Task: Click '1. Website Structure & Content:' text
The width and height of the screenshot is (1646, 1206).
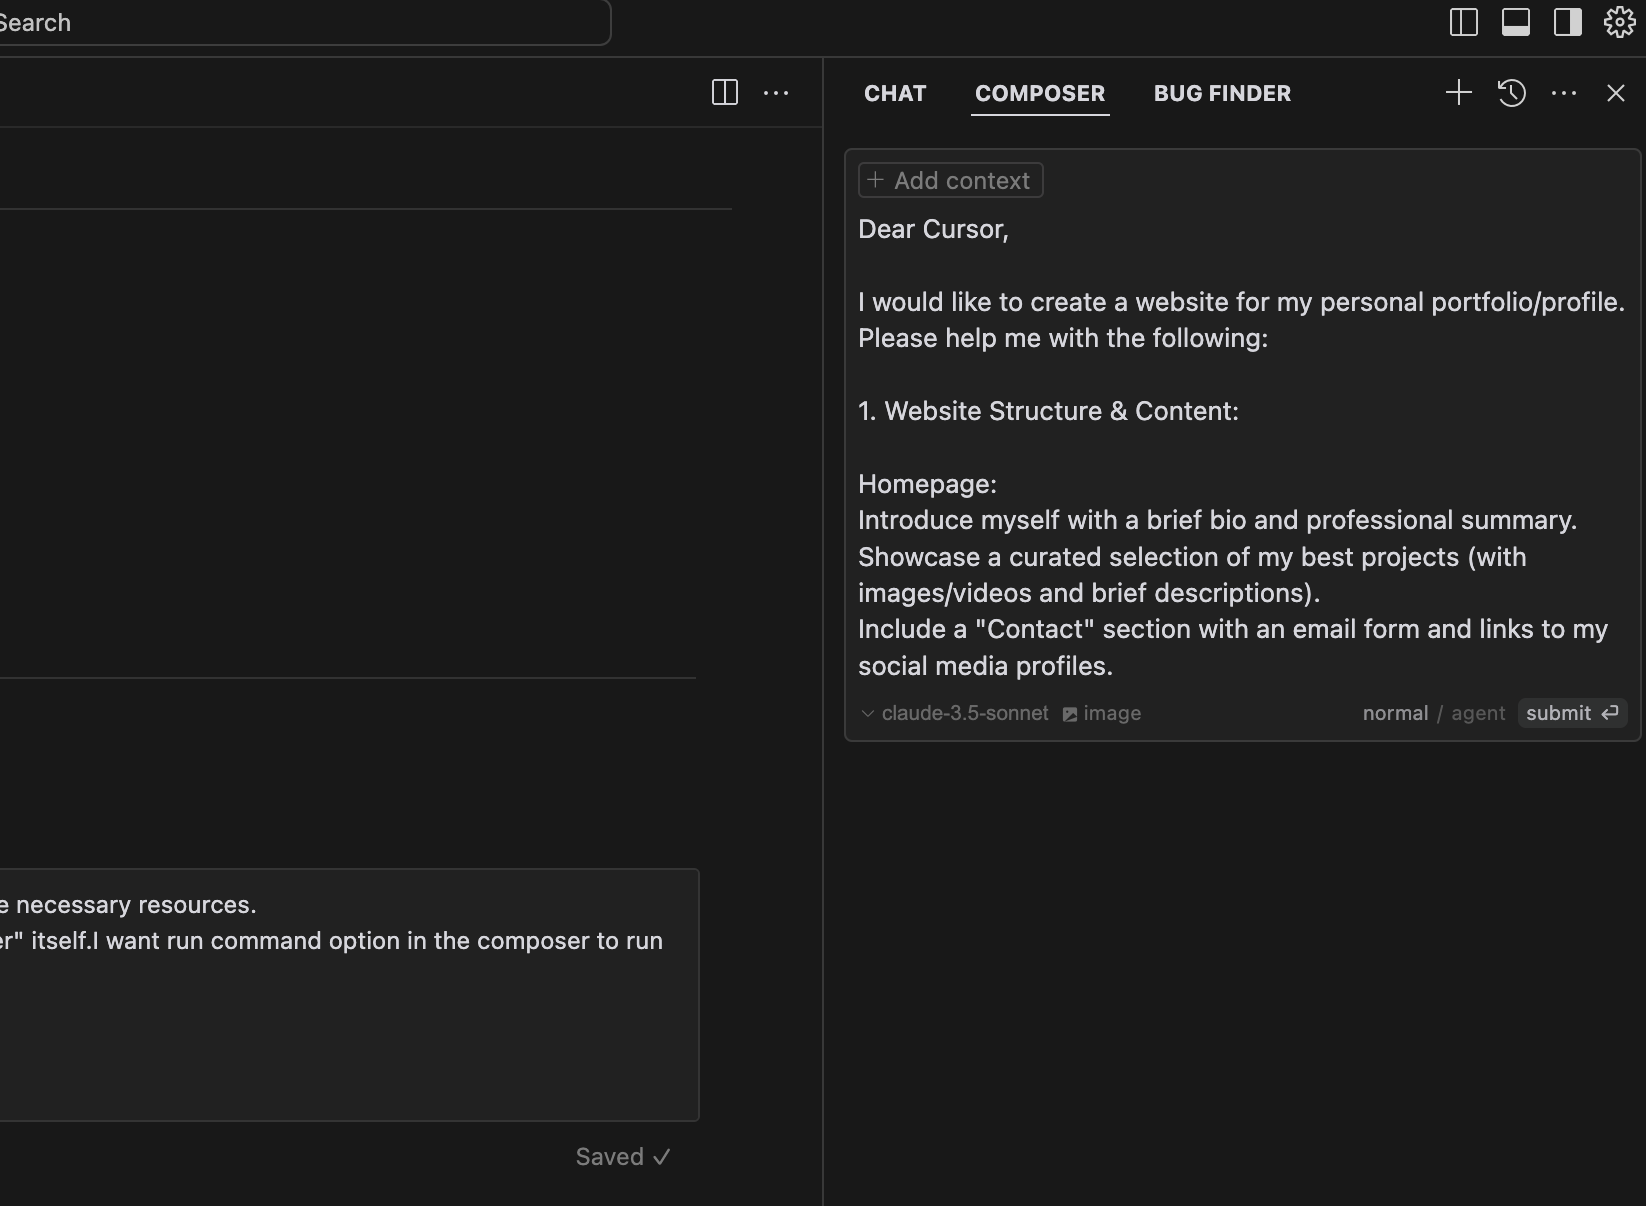Action: click(1048, 411)
